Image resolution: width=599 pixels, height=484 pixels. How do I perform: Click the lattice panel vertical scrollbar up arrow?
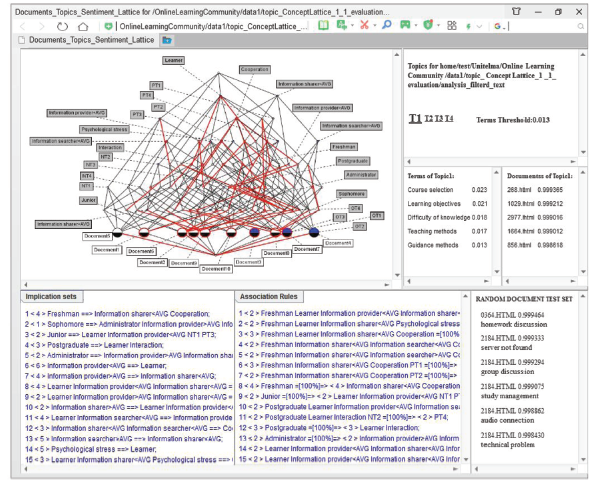[397, 55]
